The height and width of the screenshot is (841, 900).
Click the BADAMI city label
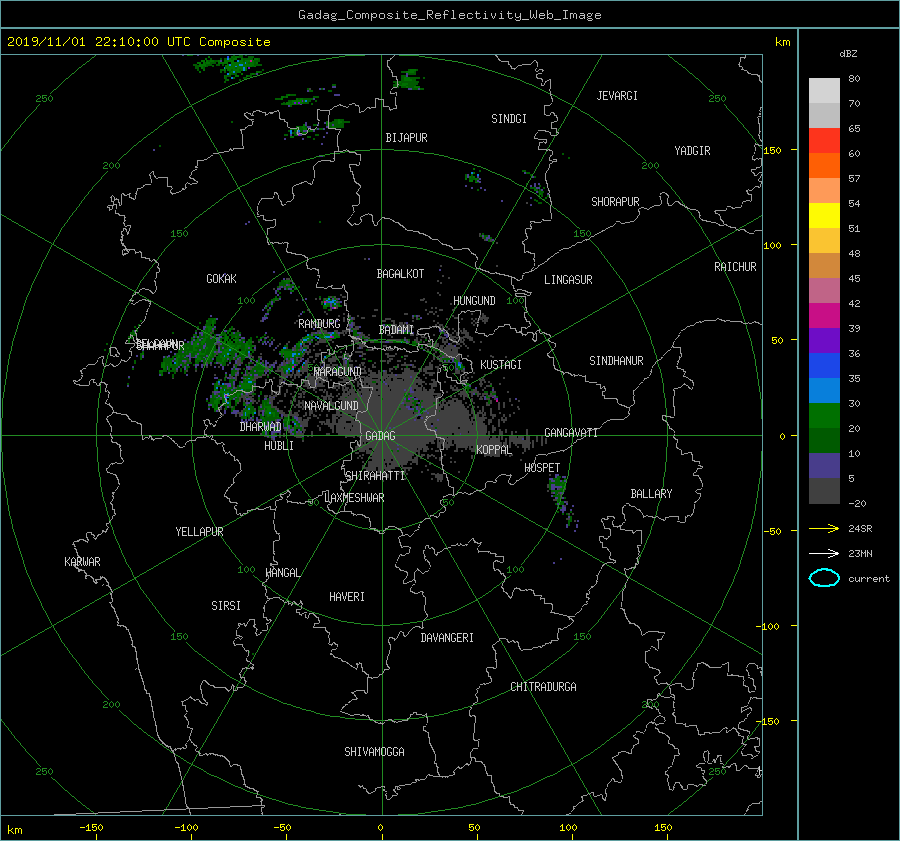coord(396,330)
